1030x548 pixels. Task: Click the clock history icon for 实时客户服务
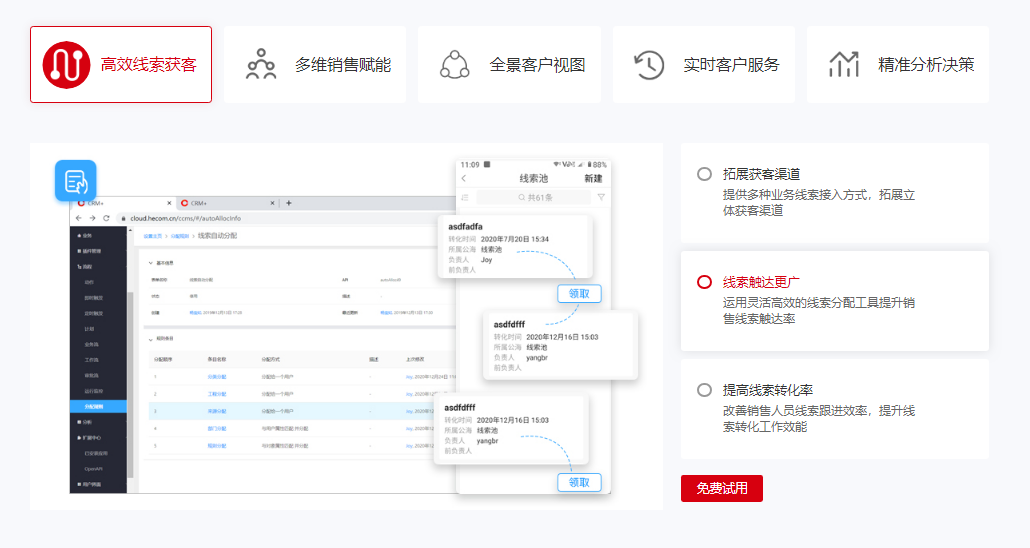(649, 64)
